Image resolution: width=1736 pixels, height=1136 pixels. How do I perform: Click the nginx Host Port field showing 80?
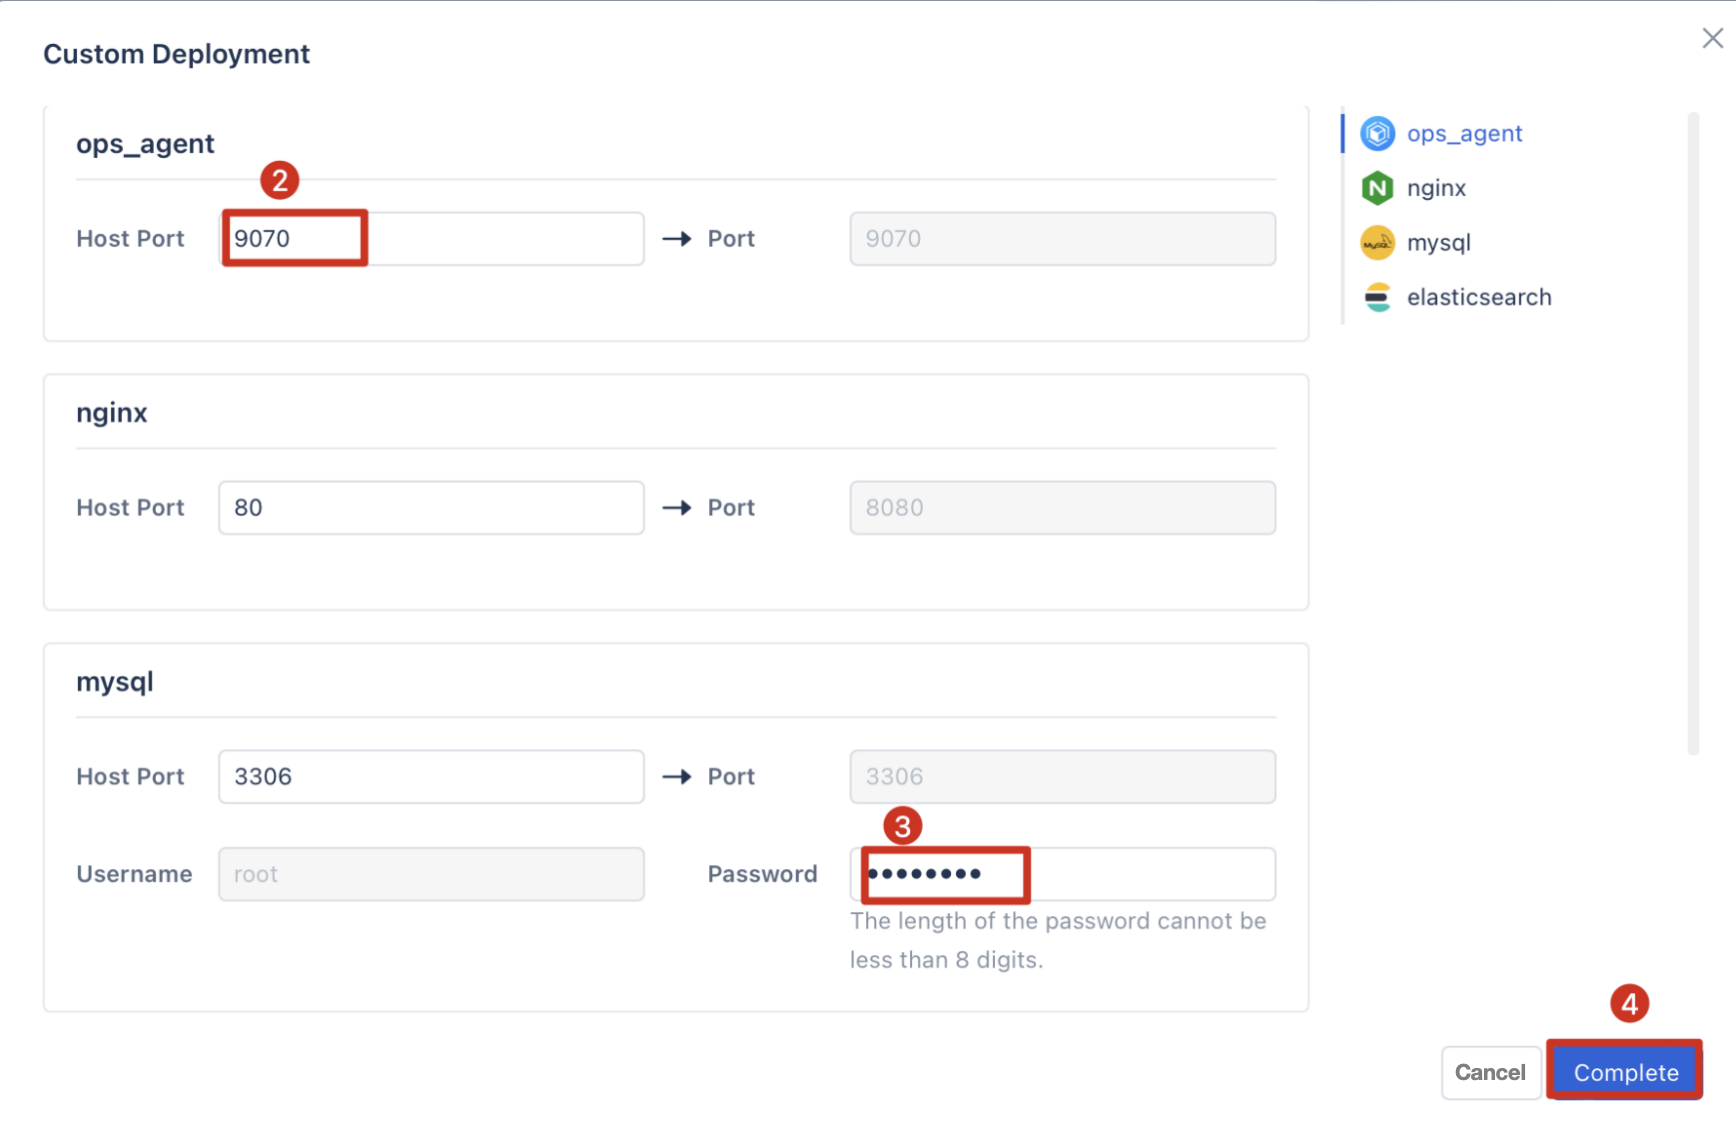click(x=430, y=507)
